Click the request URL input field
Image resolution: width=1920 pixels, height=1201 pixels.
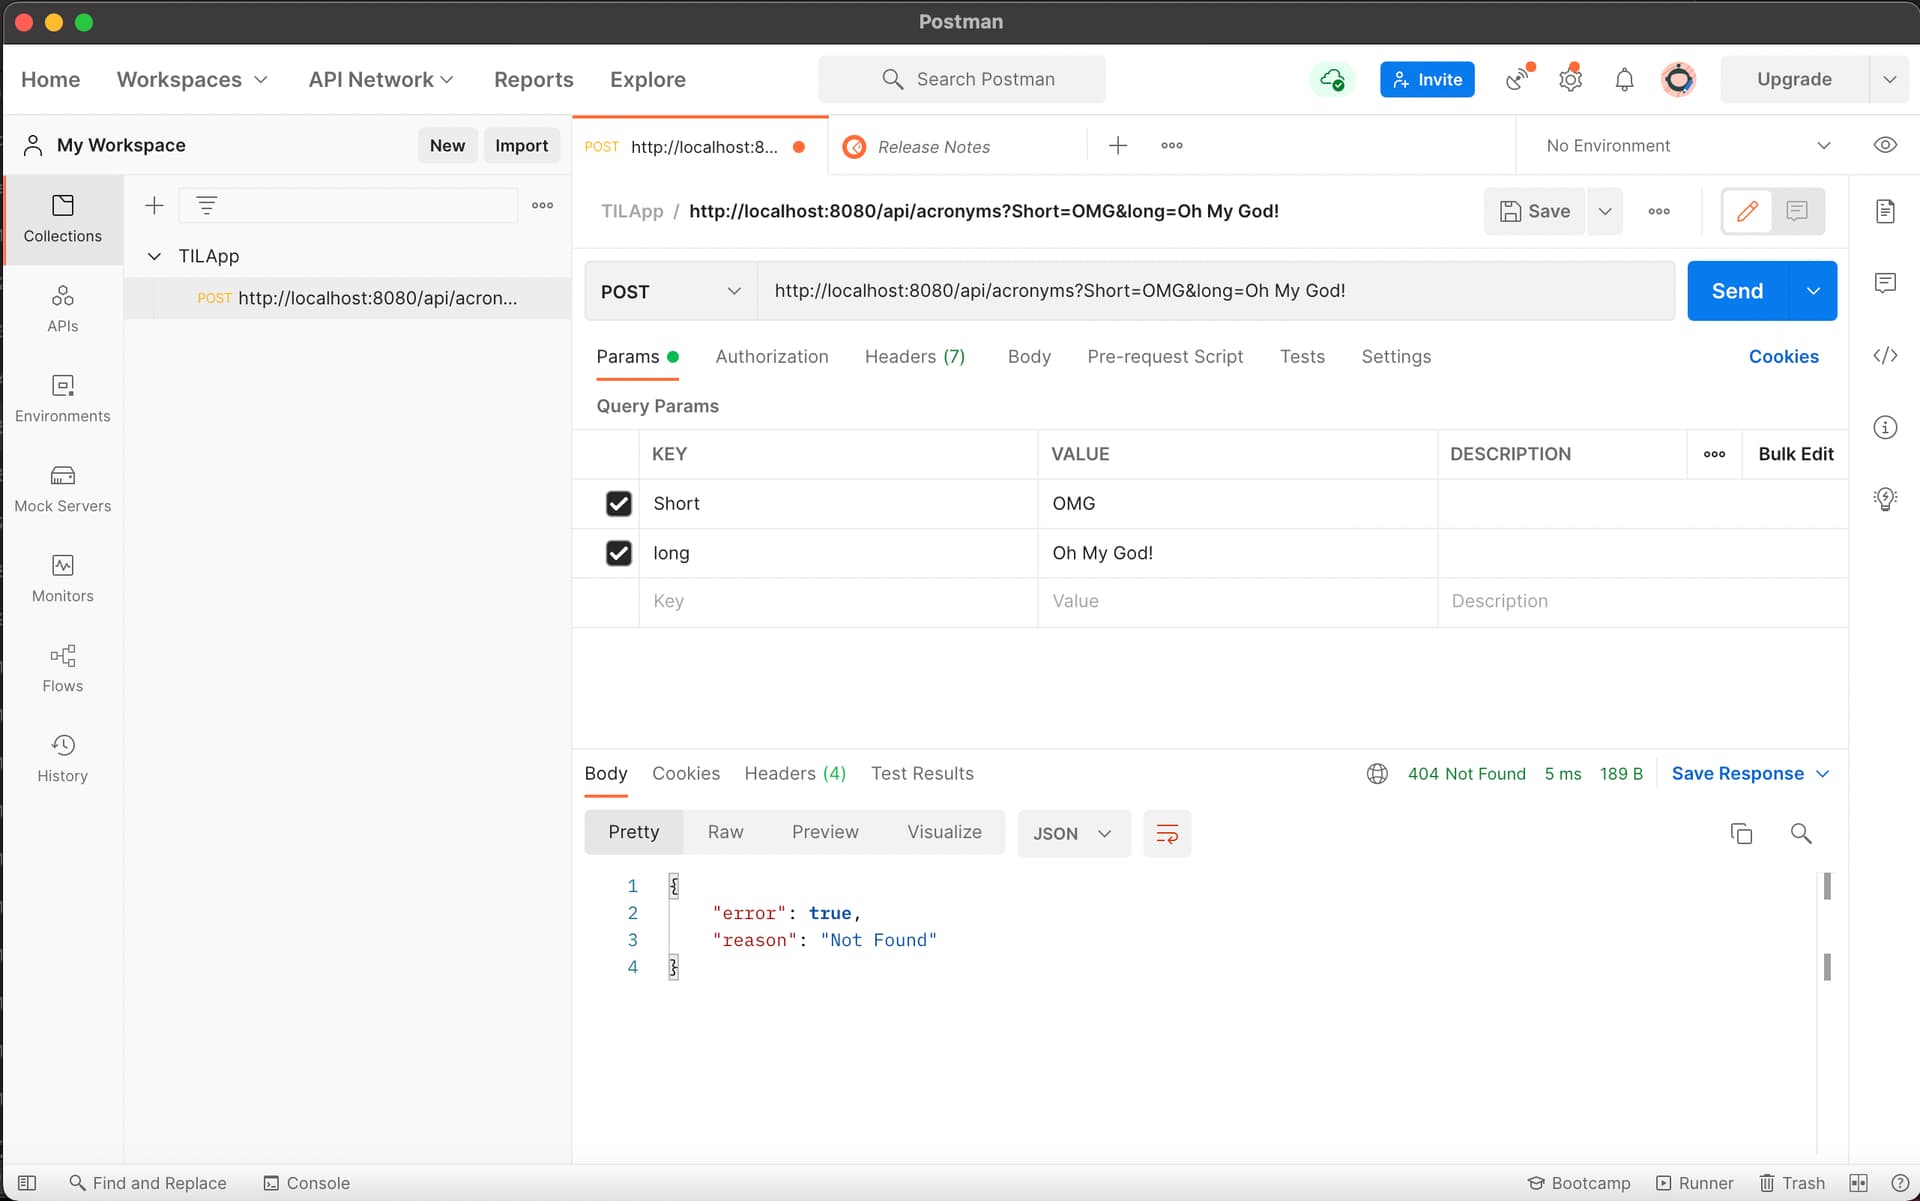pyautogui.click(x=1215, y=291)
